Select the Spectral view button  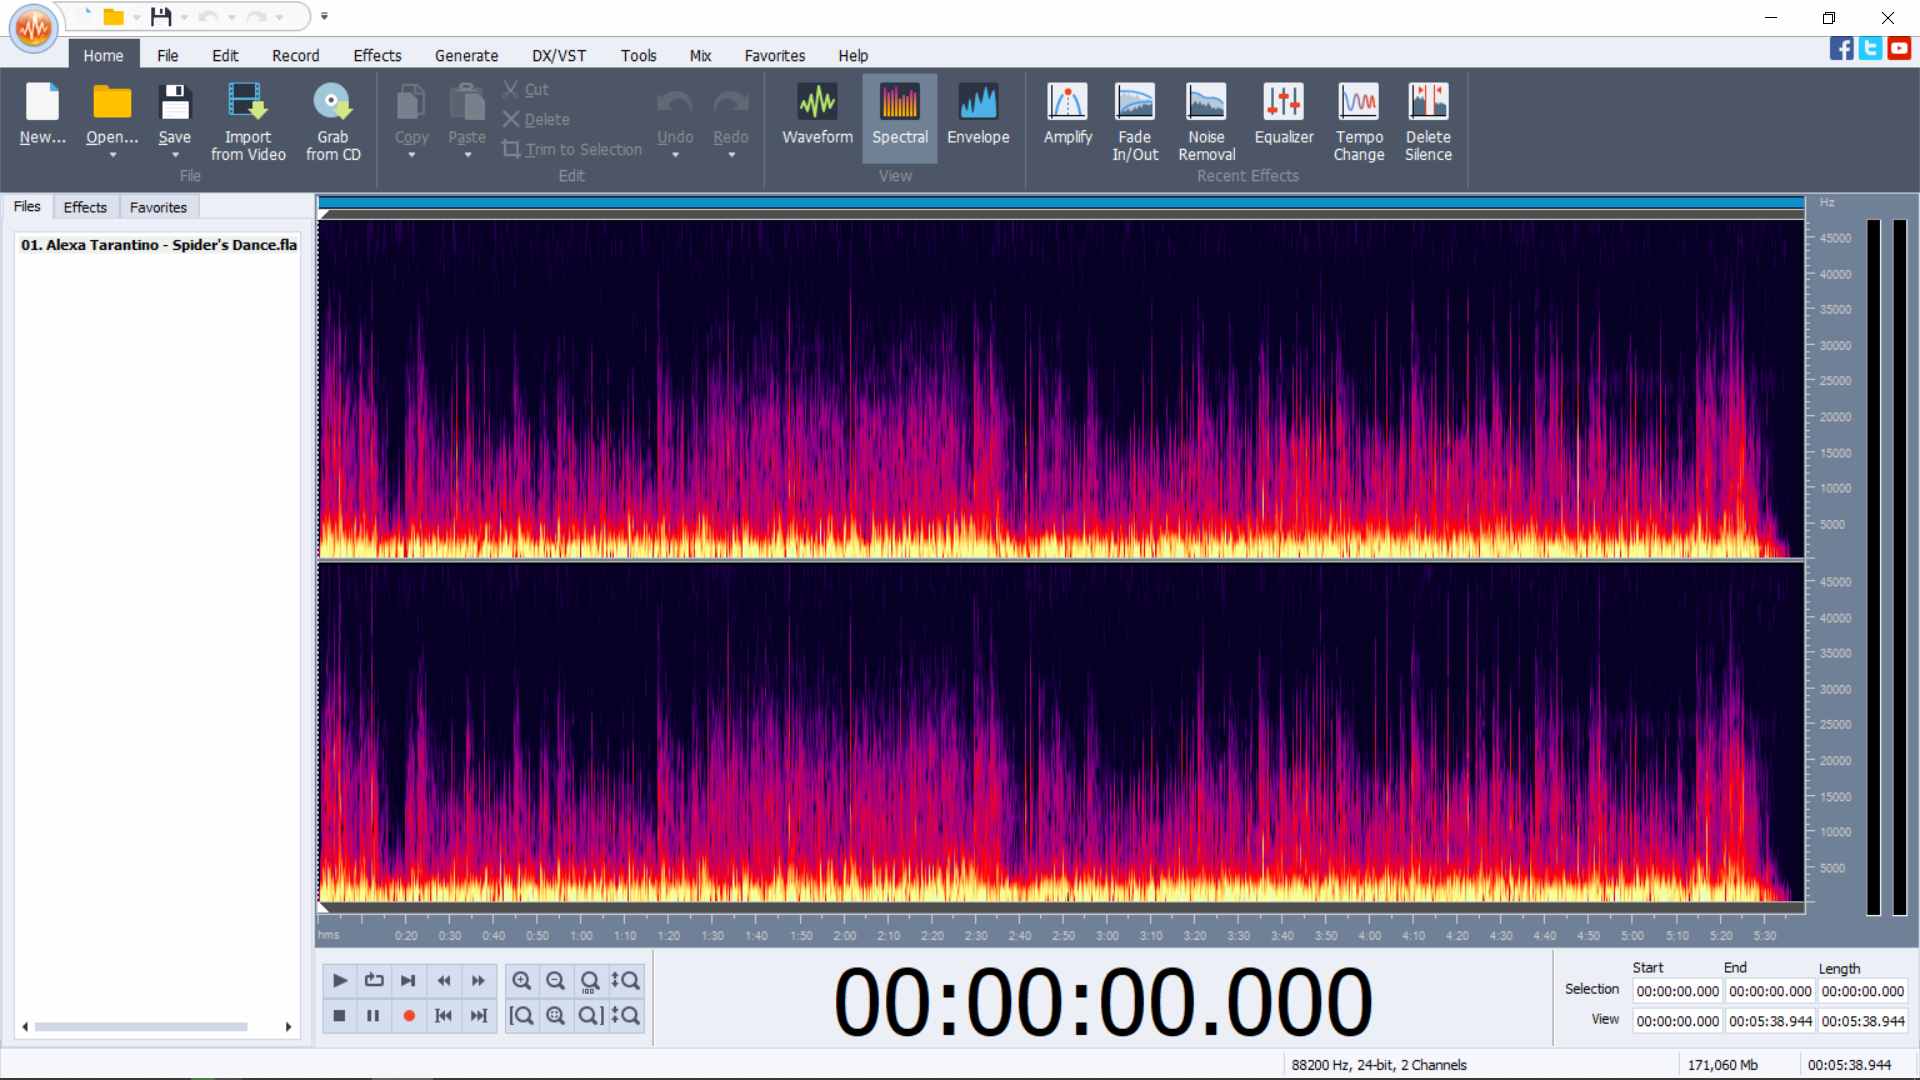[899, 117]
